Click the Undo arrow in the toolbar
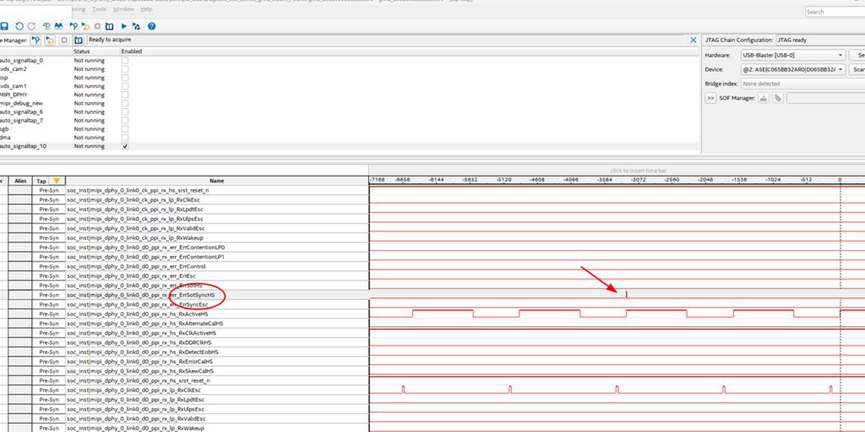The height and width of the screenshot is (432, 865). [x=19, y=26]
